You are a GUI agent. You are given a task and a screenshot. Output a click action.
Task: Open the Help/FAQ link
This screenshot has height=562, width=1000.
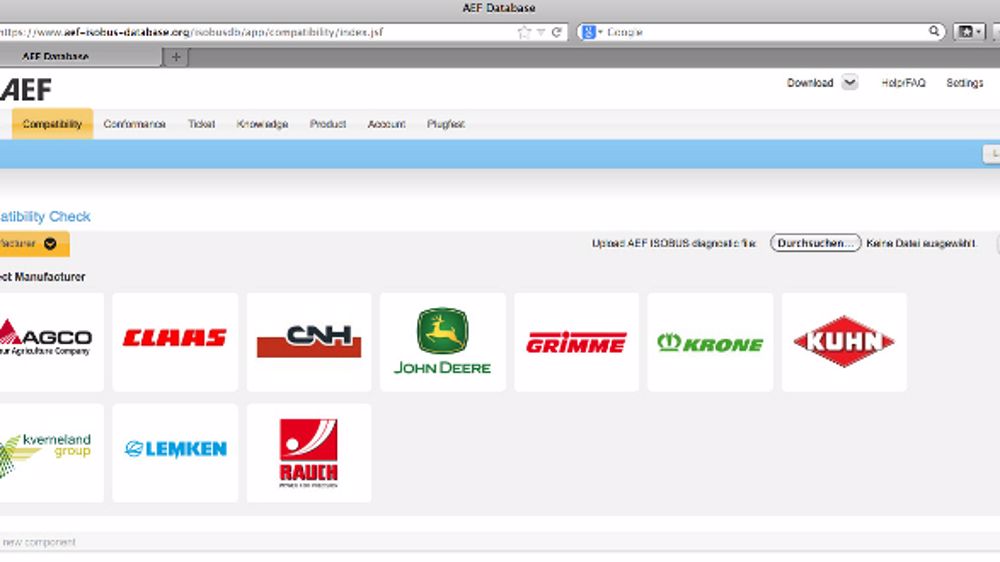(903, 83)
